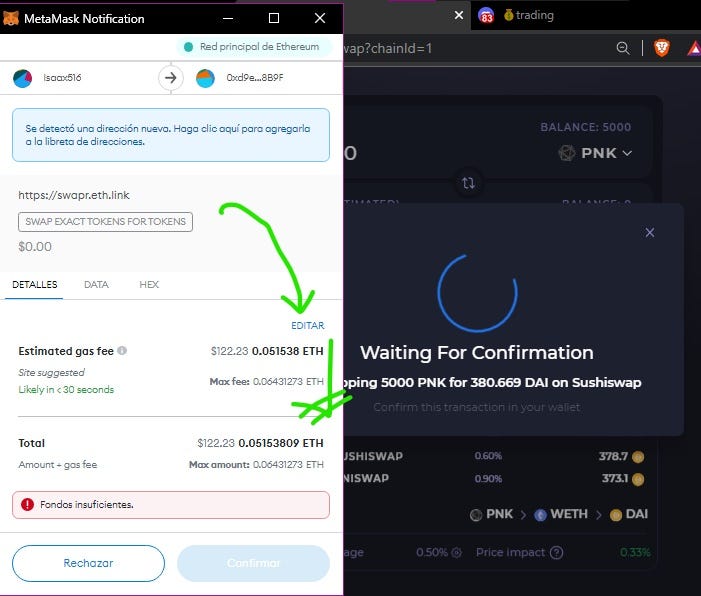Image resolution: width=701 pixels, height=596 pixels.
Task: Click the slippage settings gear icon
Action: tap(456, 553)
